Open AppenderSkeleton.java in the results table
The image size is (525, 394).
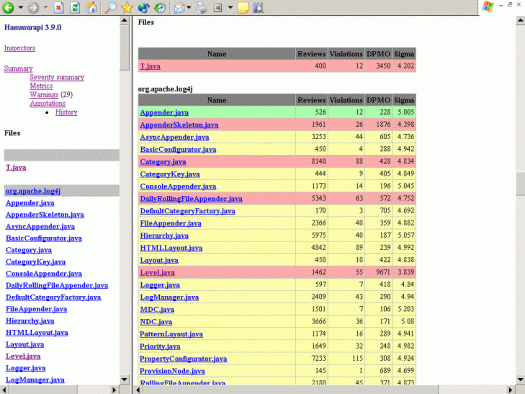click(179, 125)
